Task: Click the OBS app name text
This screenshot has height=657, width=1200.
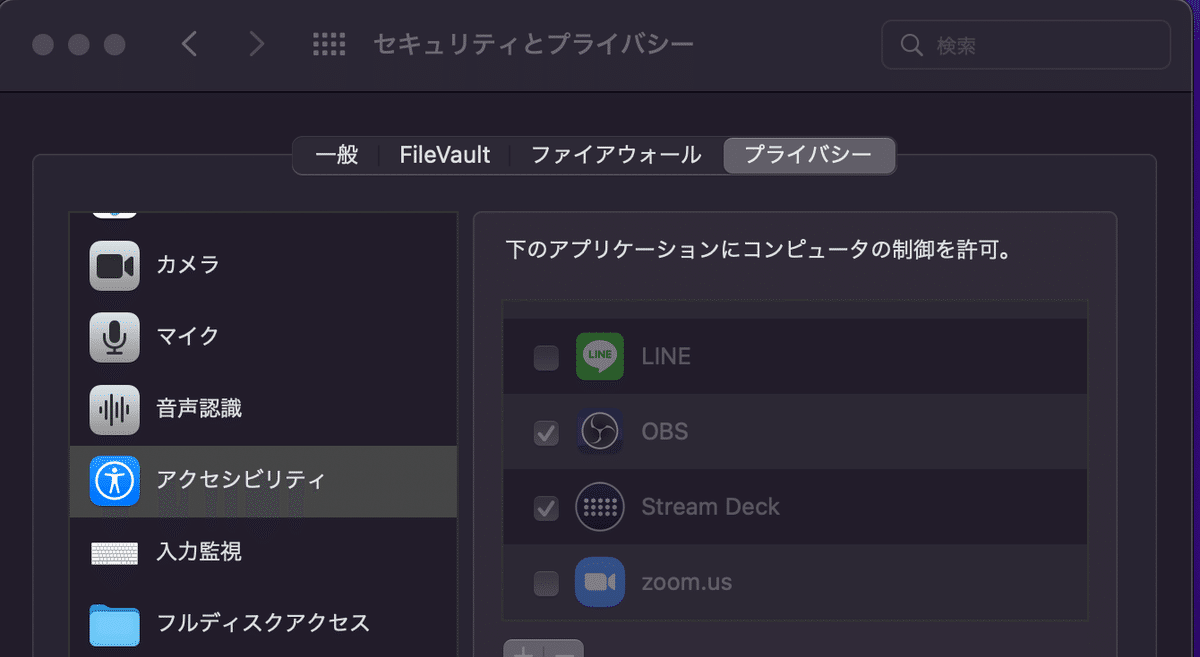Action: coord(665,433)
